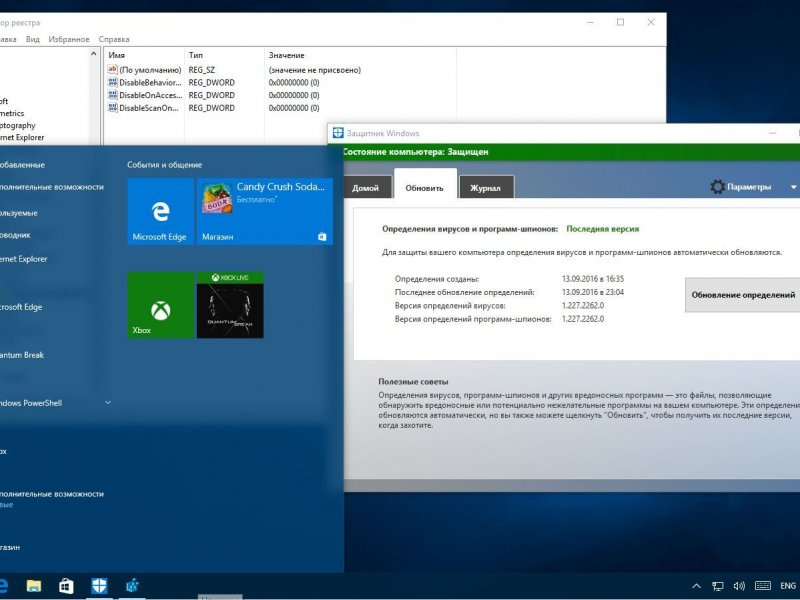Switch to the Домой tab
Viewport: 800px width, 600px height.
(x=365, y=187)
